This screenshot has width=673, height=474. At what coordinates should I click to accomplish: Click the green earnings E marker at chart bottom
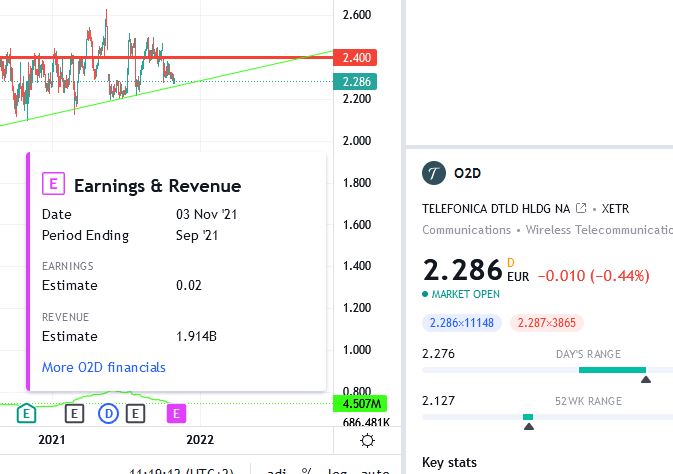click(26, 414)
